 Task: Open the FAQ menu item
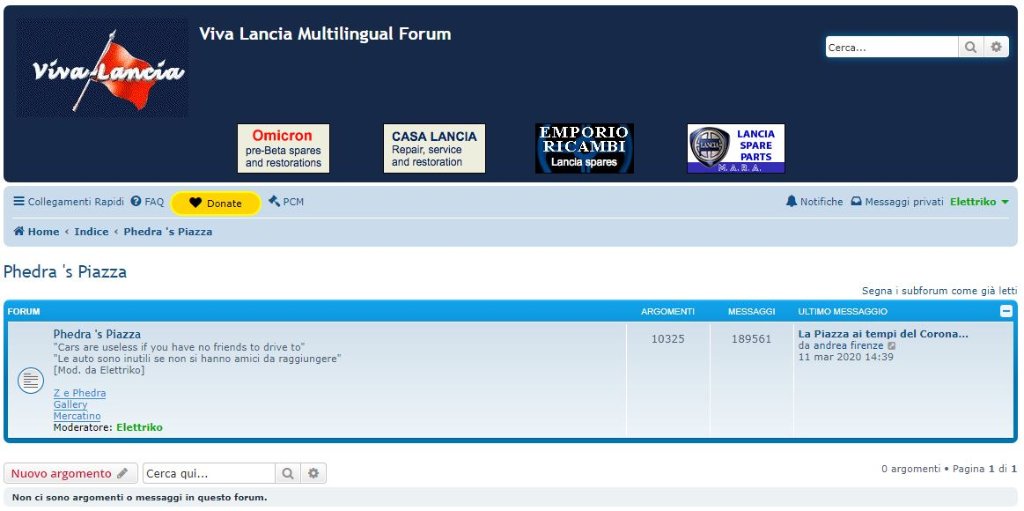tap(147, 202)
